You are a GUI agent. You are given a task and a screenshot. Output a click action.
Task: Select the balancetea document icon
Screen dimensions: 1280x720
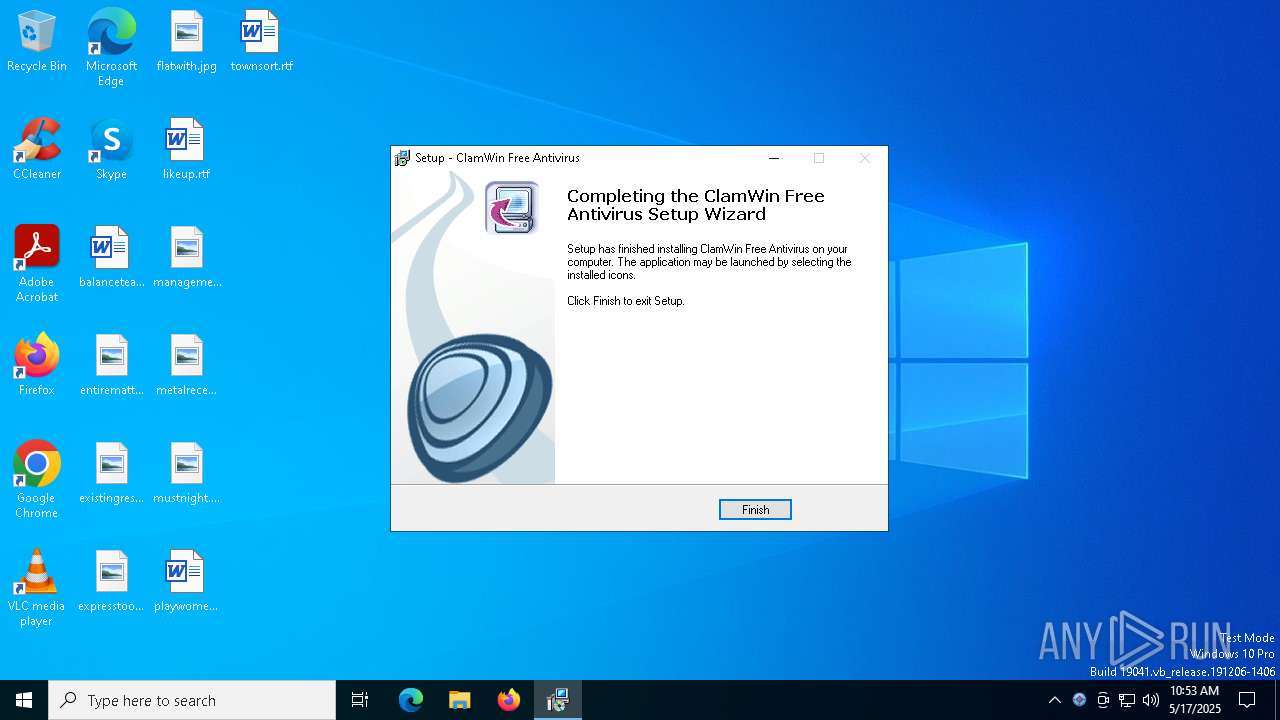point(111,258)
